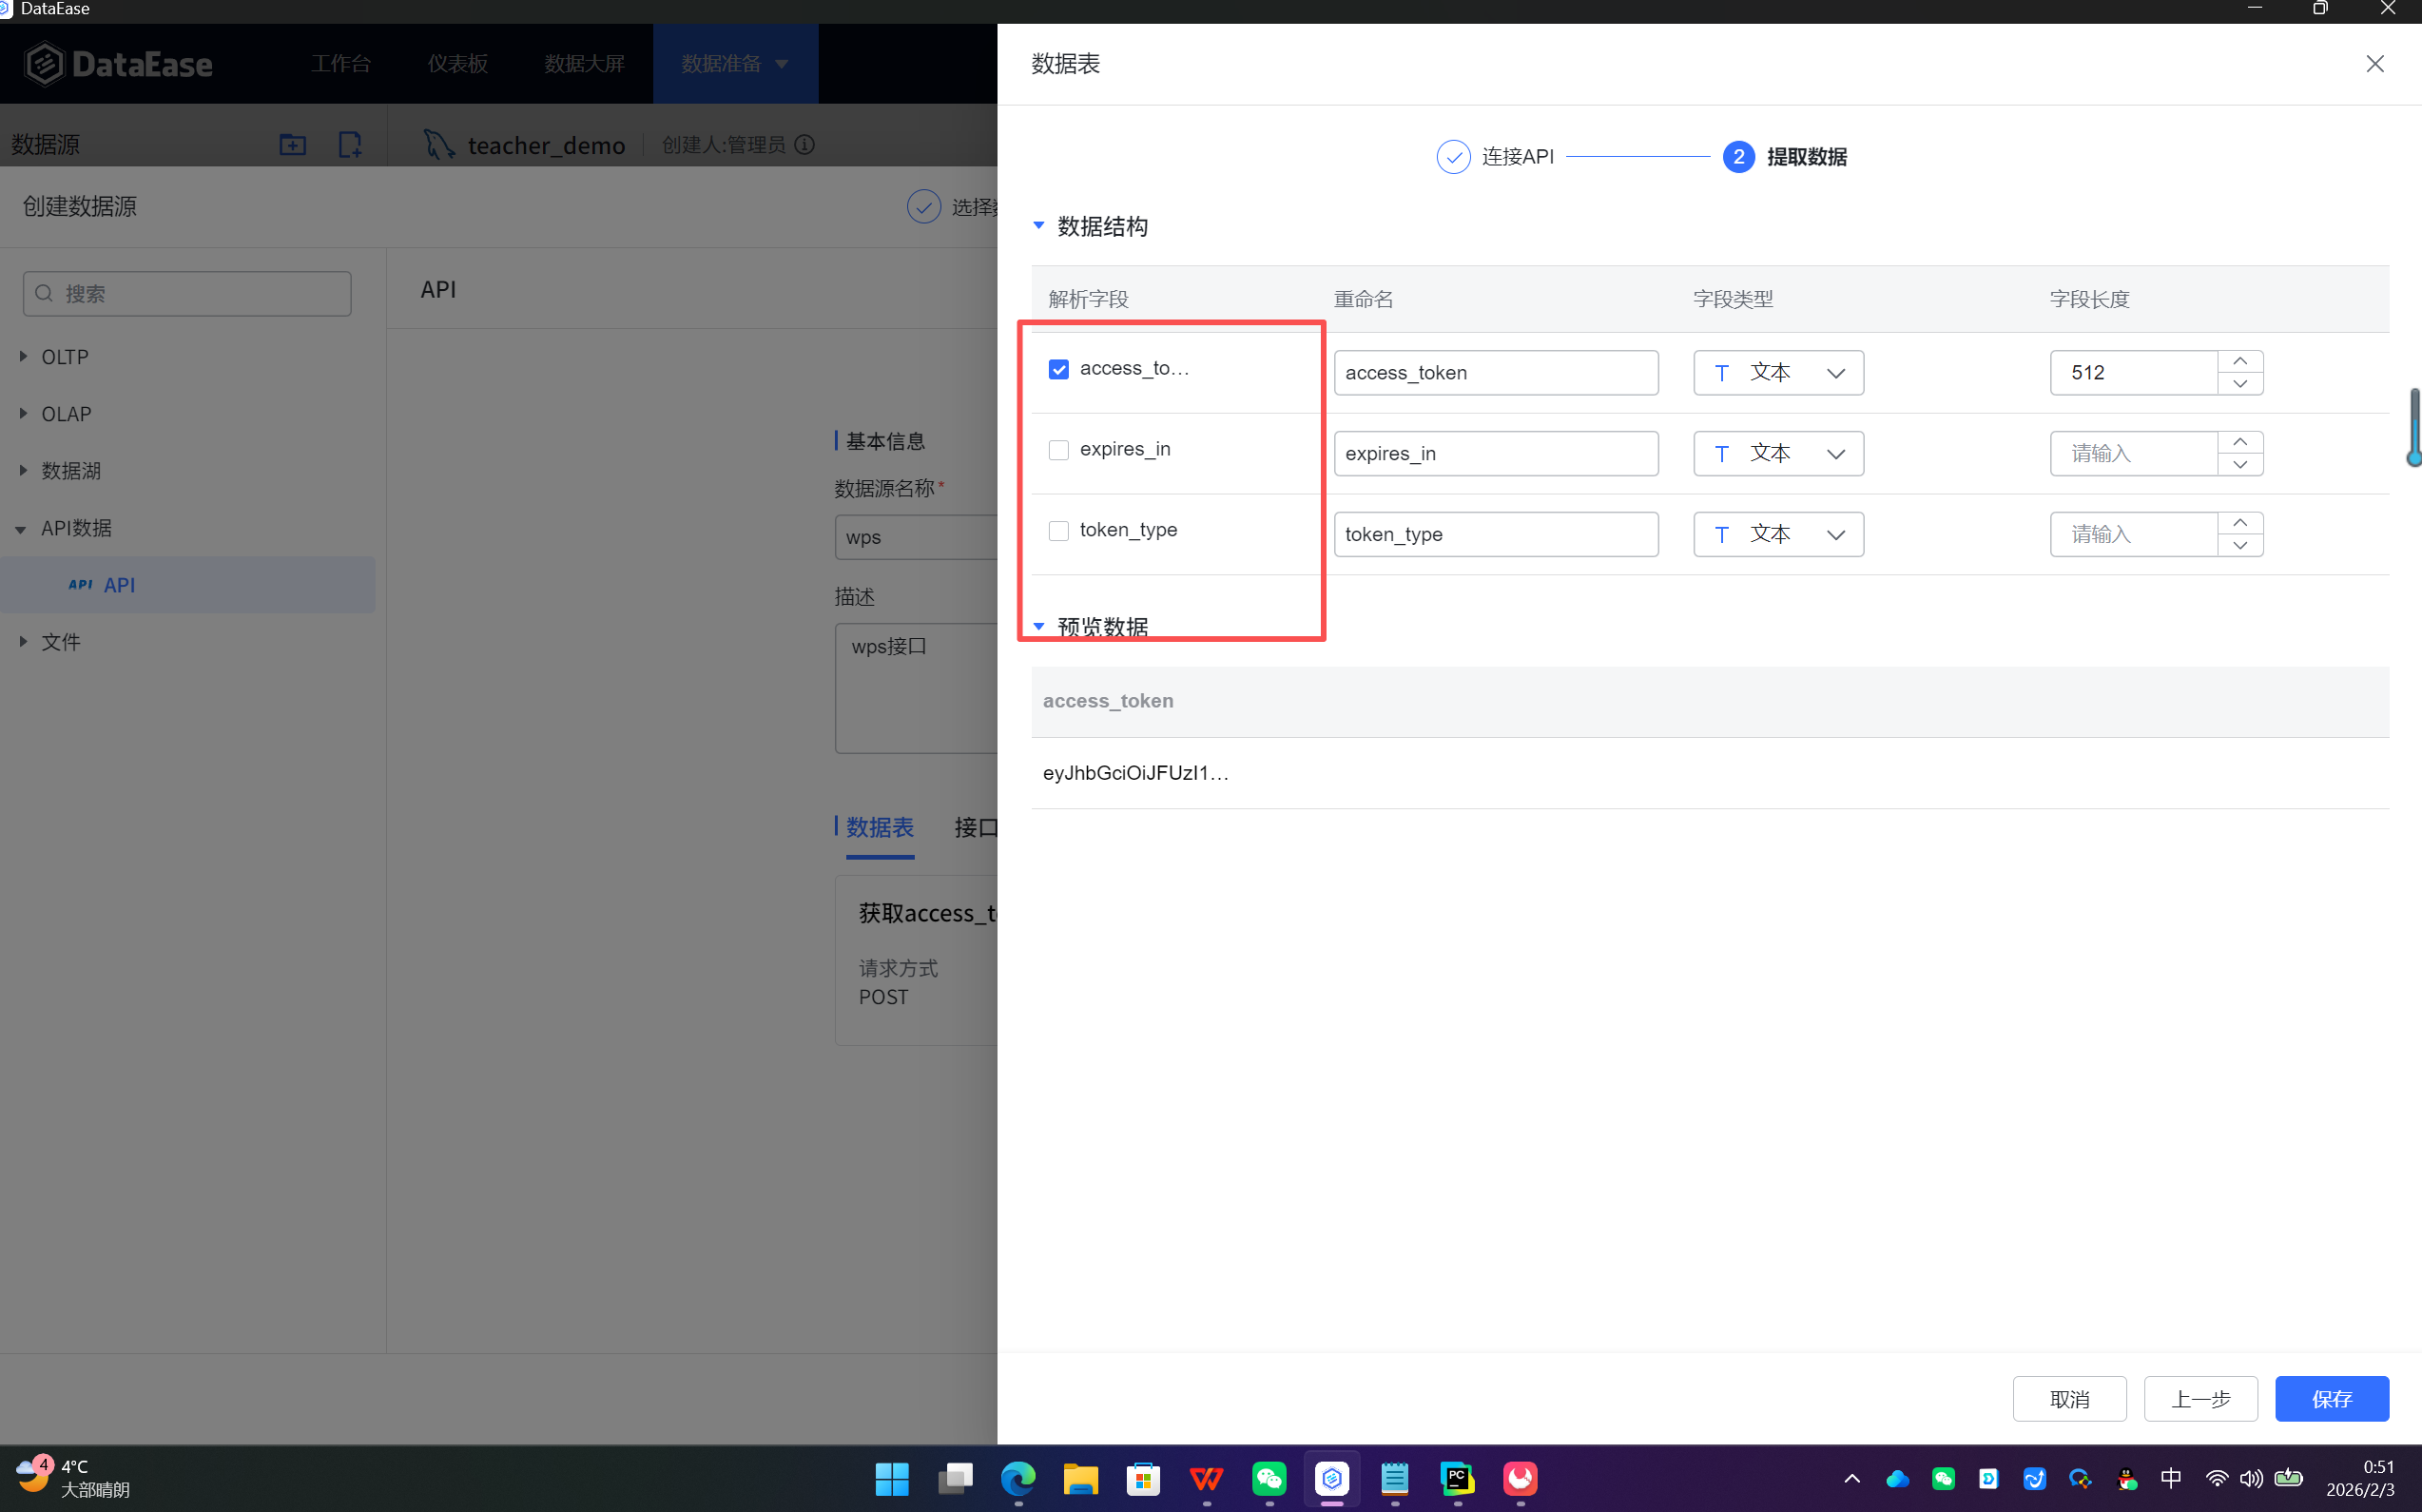Click the completed 连接API step icon
This screenshot has height=1512, width=2422.
pyautogui.click(x=1453, y=157)
